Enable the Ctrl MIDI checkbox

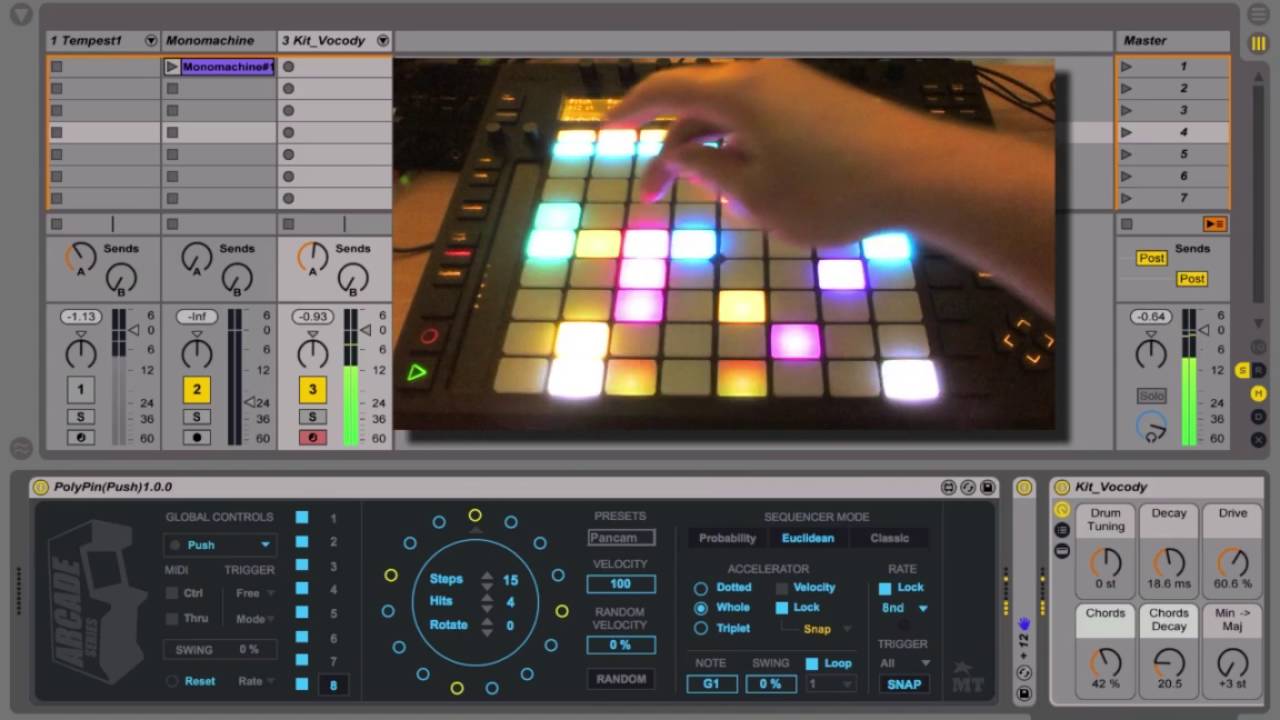[x=174, y=594]
